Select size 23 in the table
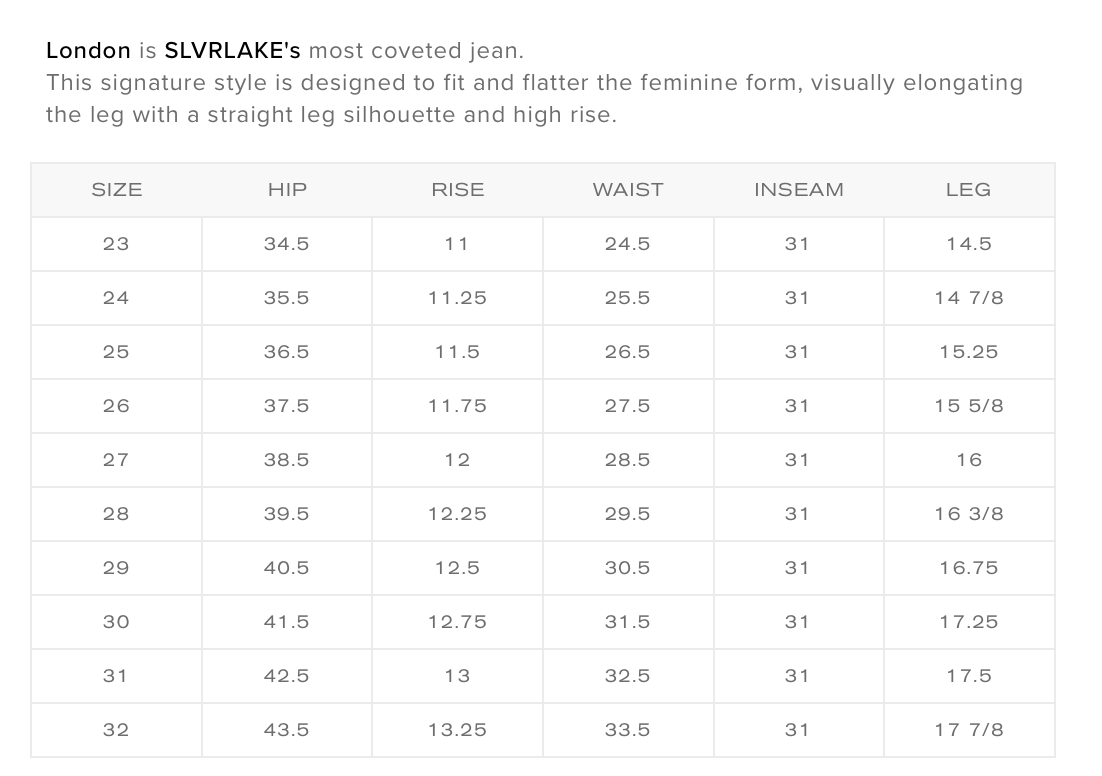The image size is (1102, 776). click(116, 244)
